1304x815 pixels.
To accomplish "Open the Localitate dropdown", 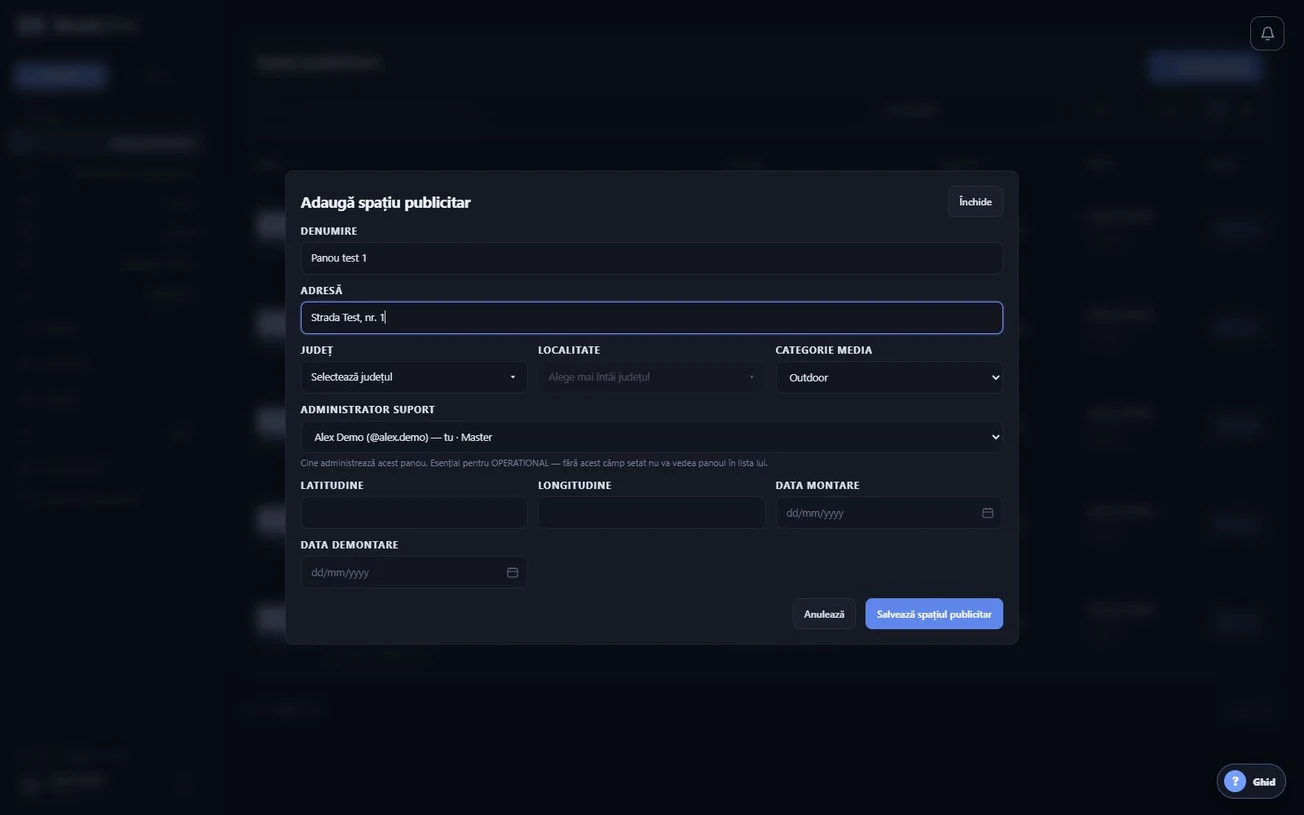I will pyautogui.click(x=651, y=377).
